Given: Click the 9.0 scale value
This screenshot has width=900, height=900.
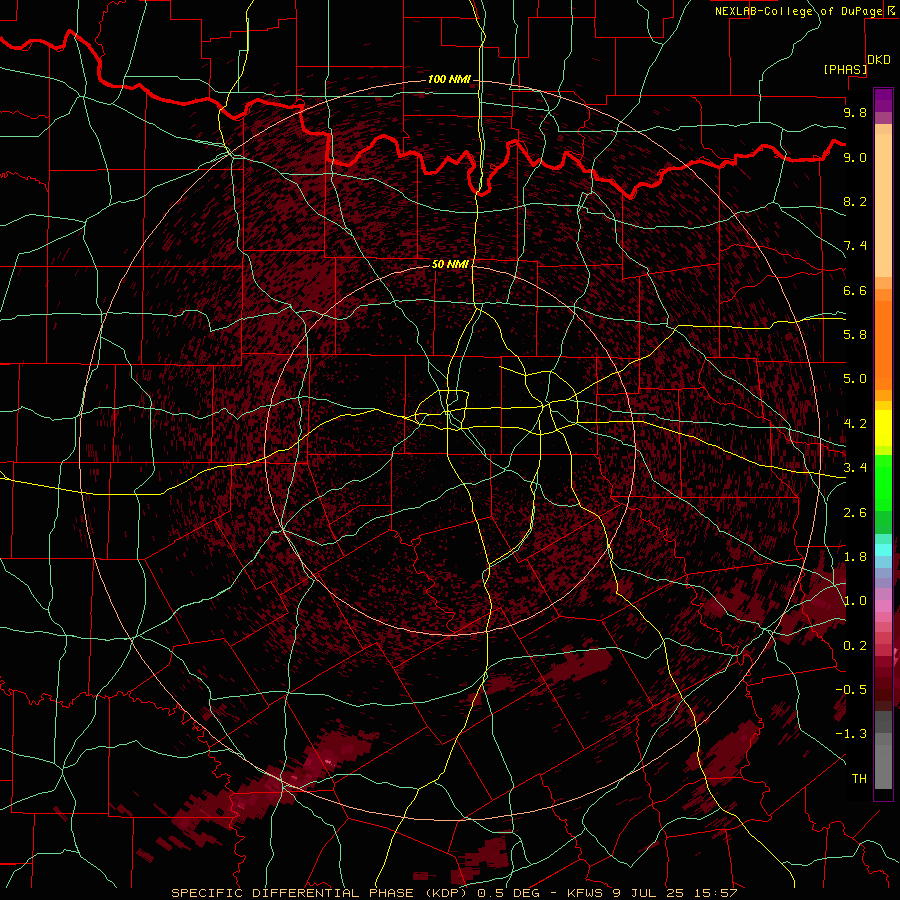Looking at the screenshot, I should click(855, 157).
